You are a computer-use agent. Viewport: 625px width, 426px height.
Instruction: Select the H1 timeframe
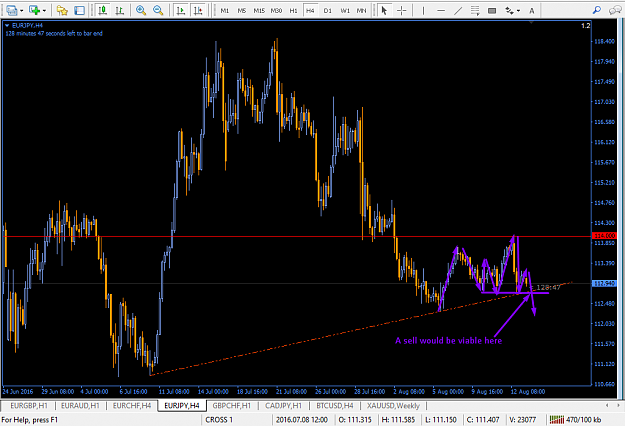tap(293, 10)
